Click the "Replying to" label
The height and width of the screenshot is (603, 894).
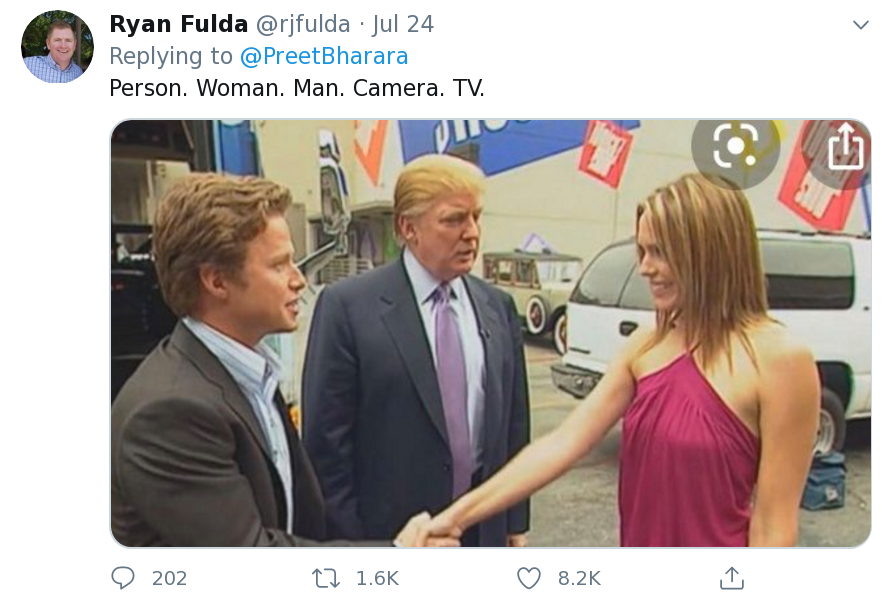[171, 56]
